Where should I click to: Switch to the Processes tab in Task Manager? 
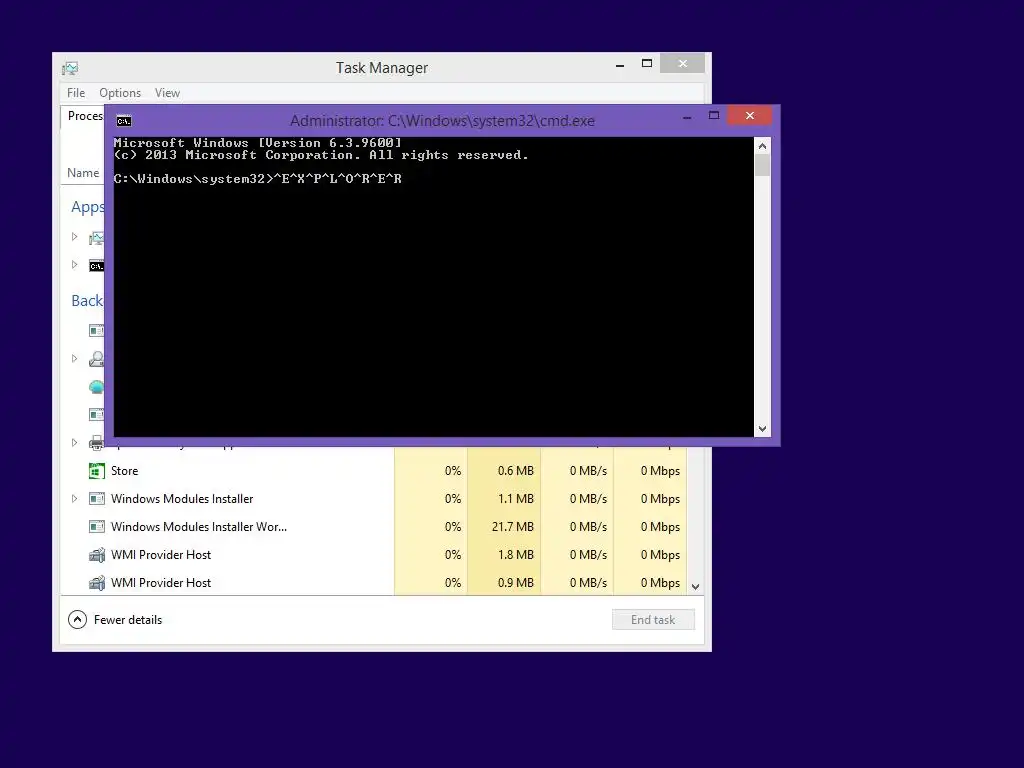[x=85, y=116]
